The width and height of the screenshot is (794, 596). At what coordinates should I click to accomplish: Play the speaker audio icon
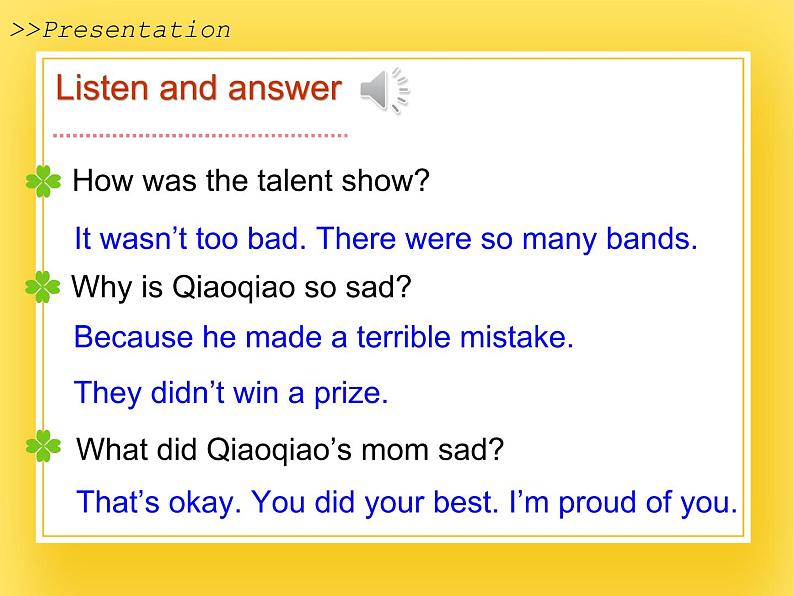(x=385, y=90)
